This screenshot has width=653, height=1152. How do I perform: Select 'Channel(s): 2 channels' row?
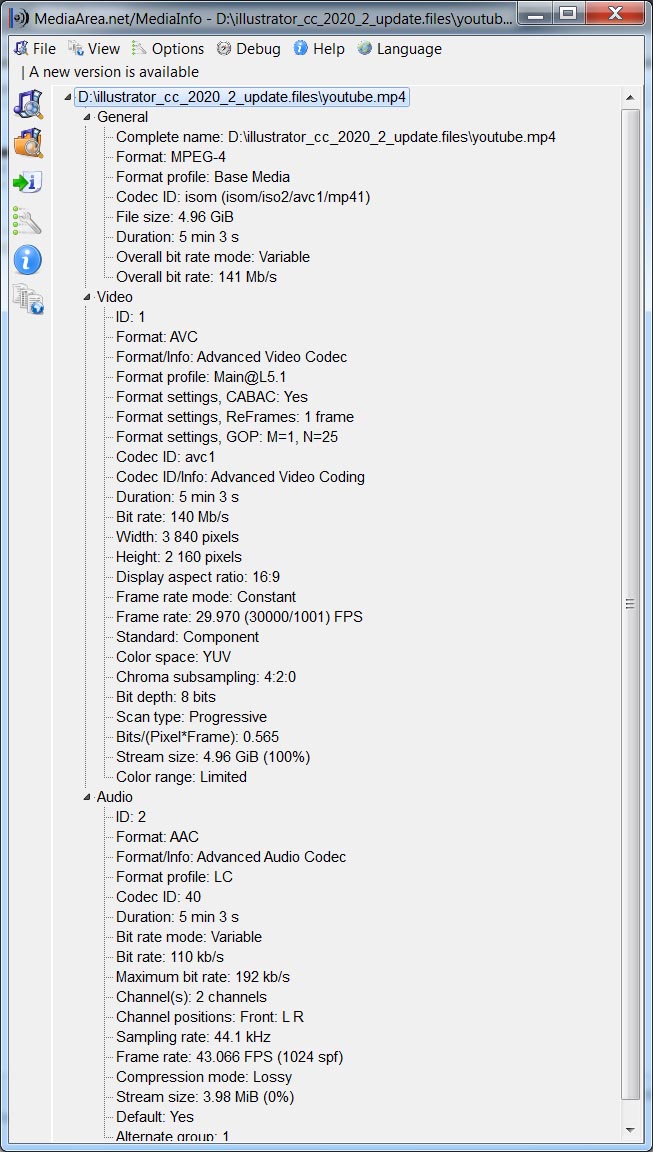point(192,997)
